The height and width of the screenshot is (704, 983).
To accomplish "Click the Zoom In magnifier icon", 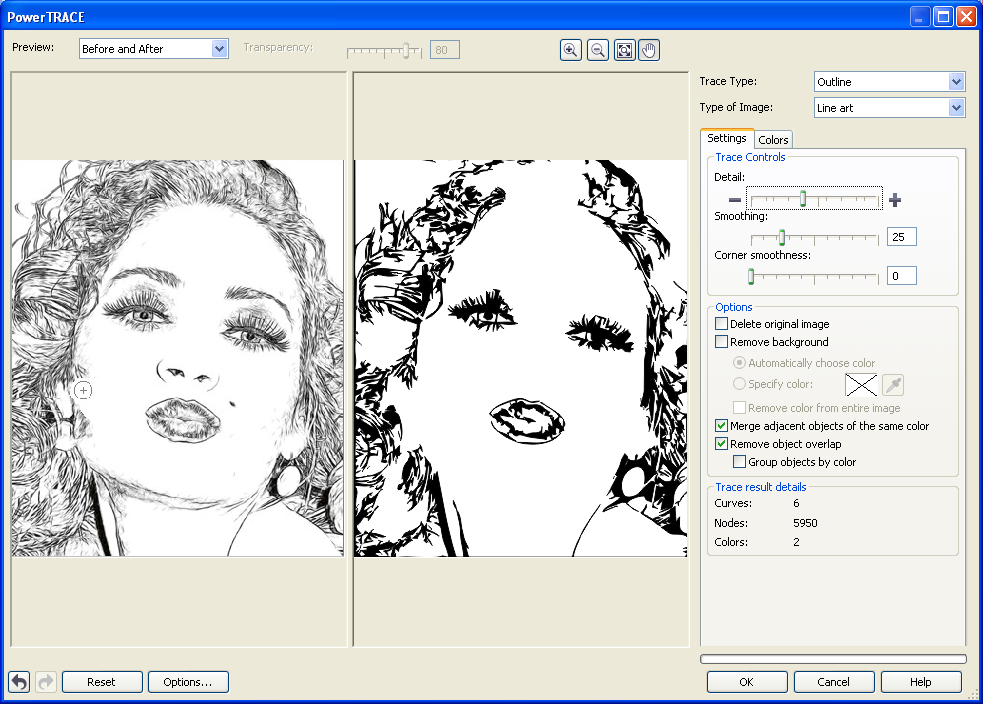I will coord(571,50).
